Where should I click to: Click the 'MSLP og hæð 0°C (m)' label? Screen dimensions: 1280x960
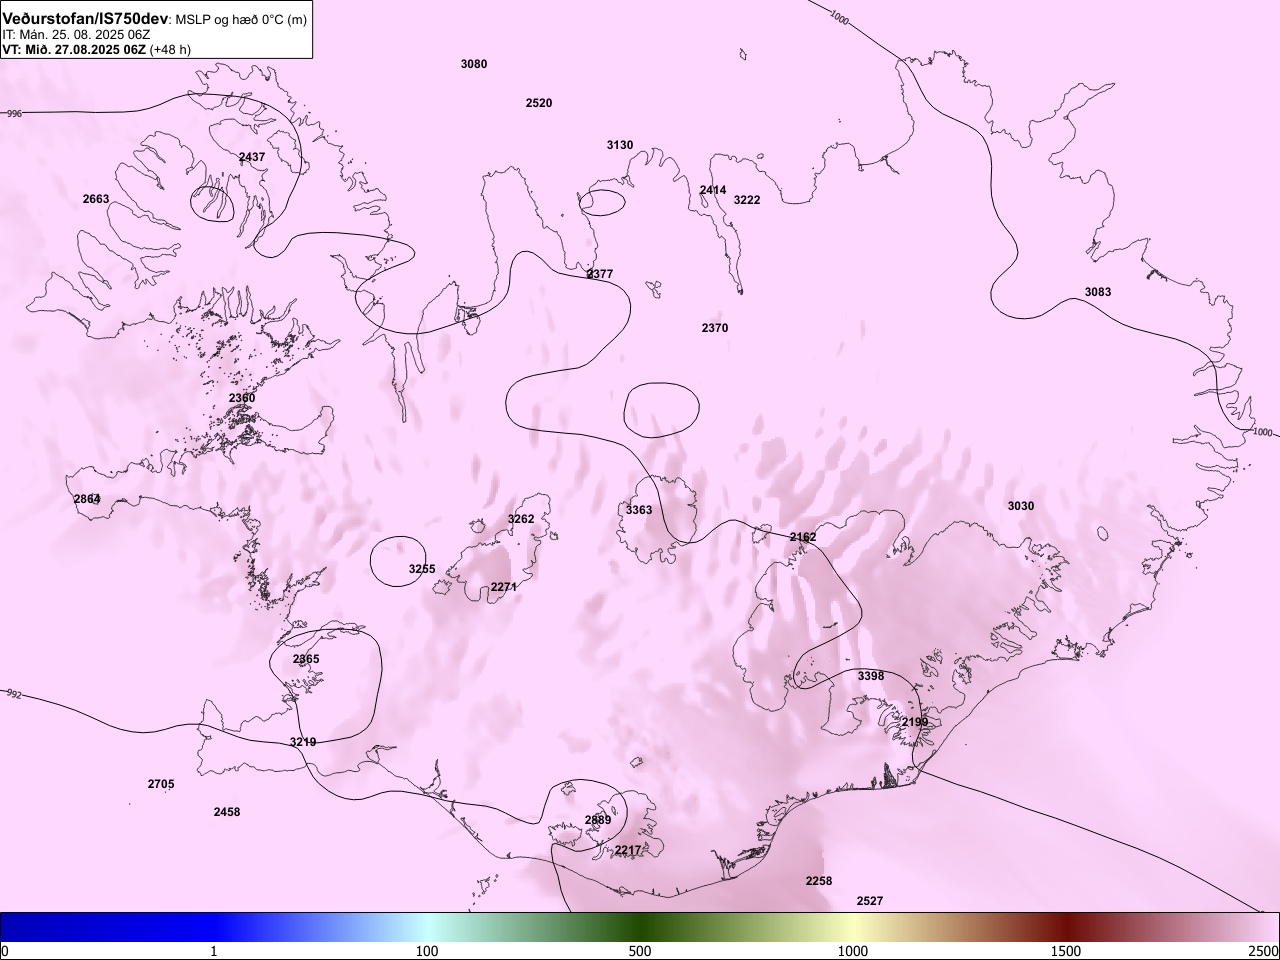coord(241,20)
